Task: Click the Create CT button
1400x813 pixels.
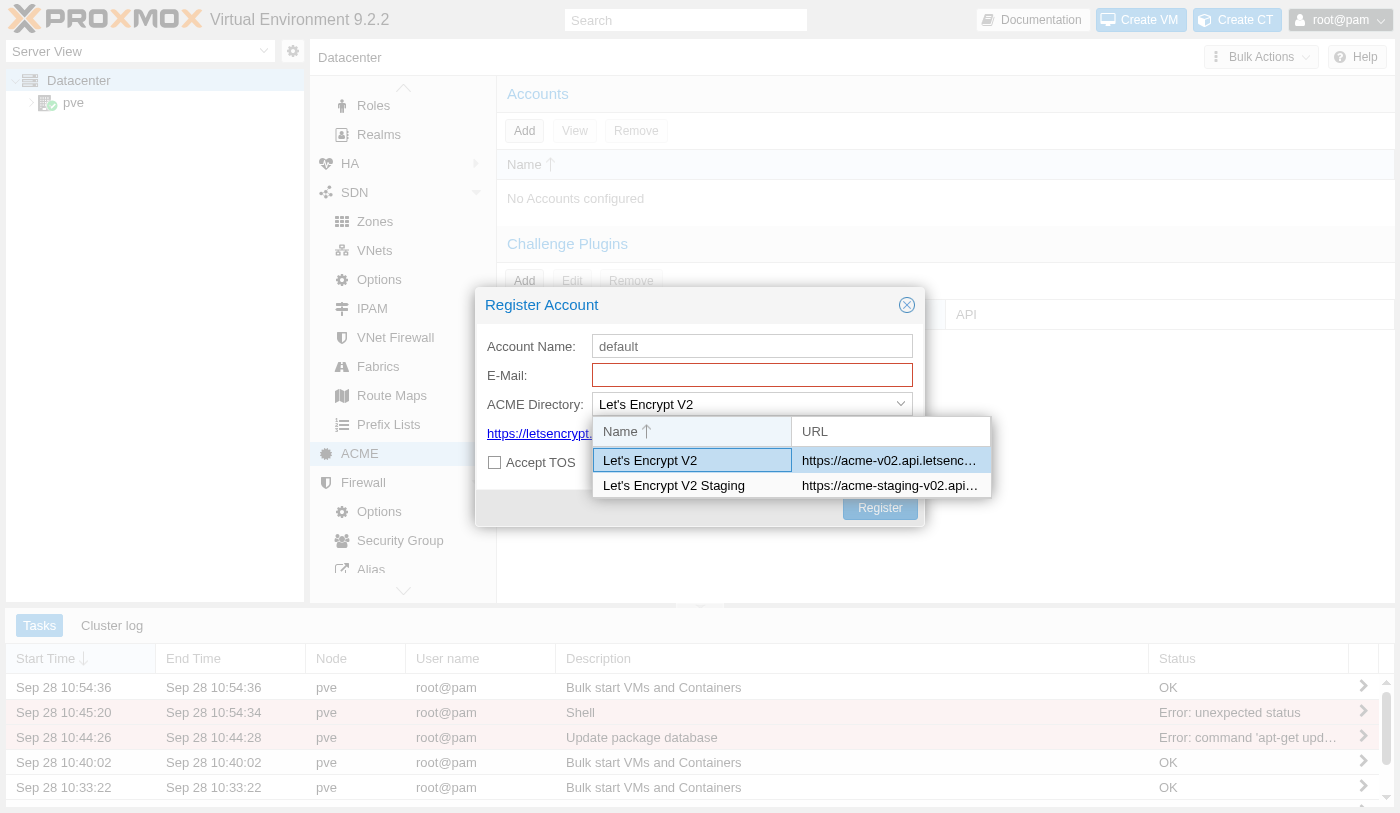Action: tap(1237, 20)
